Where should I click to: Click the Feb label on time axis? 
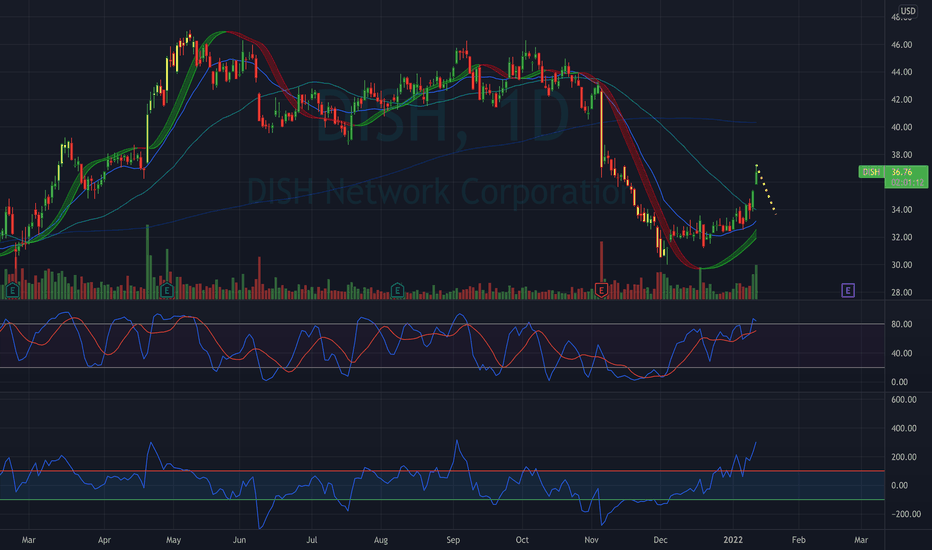coord(798,540)
